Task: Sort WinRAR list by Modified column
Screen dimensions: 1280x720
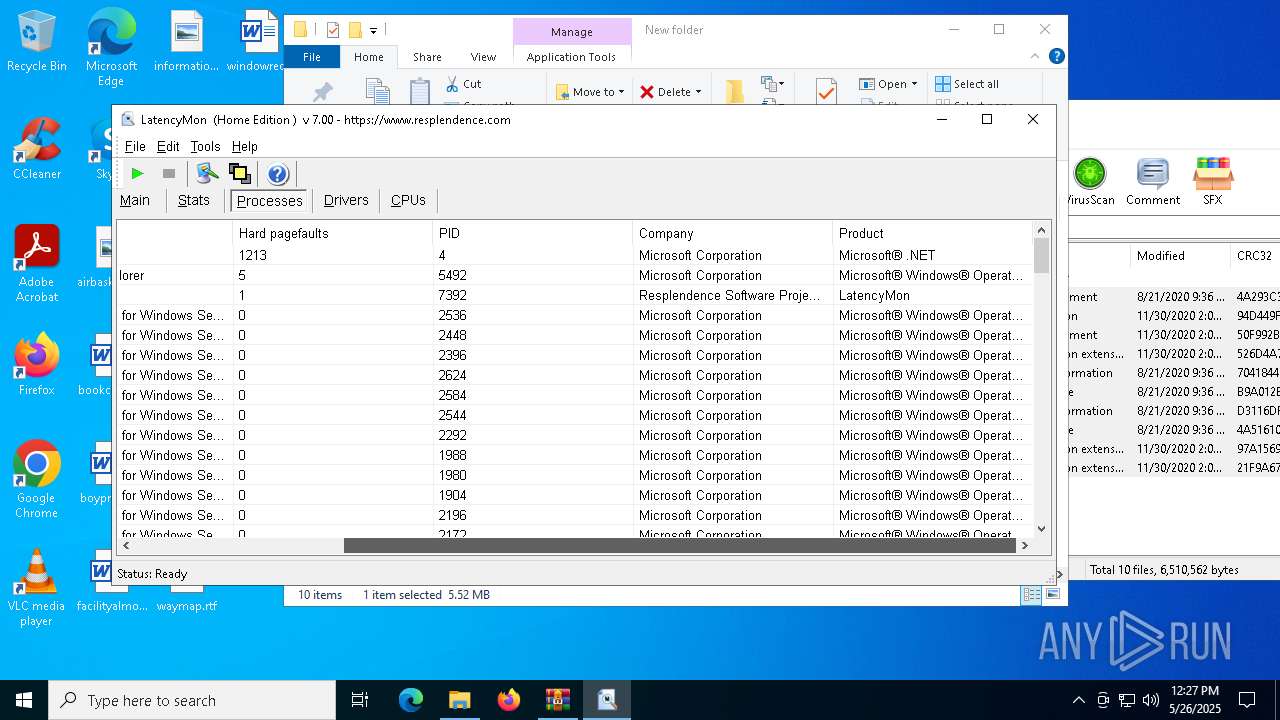Action: tap(1179, 256)
